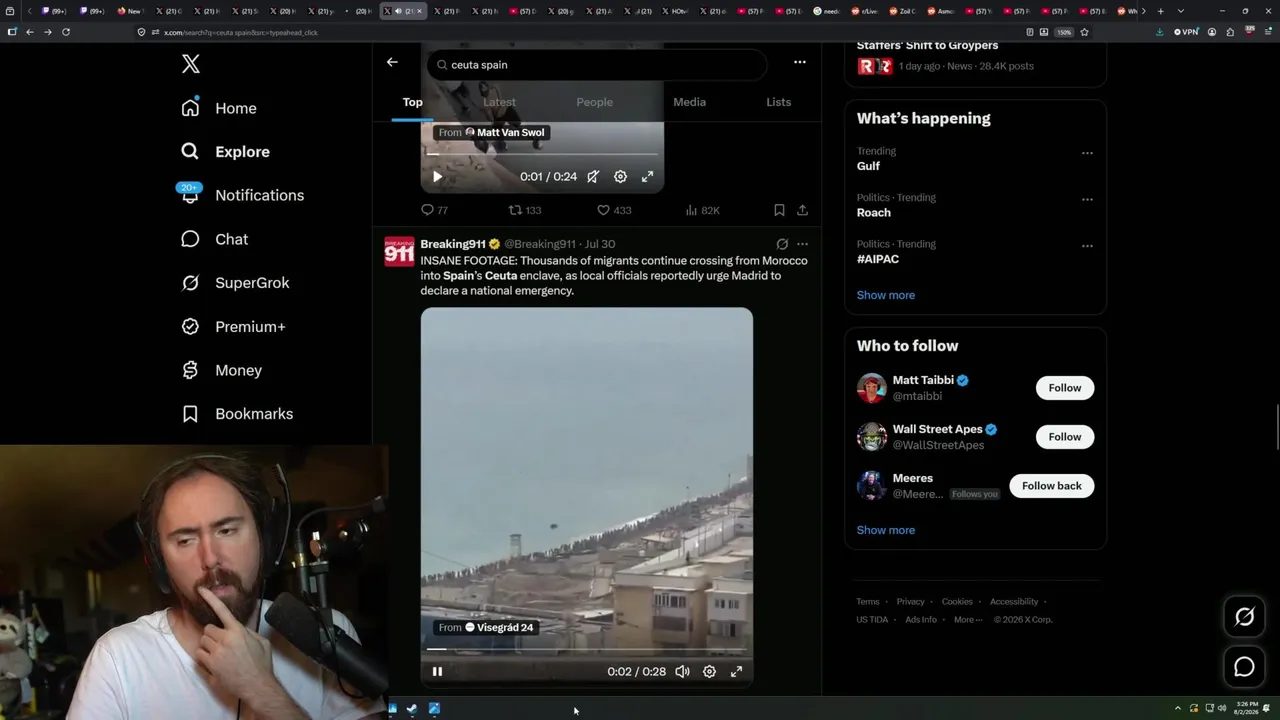Open settings on Matt Van Swol video
This screenshot has width=1280, height=720.
coord(620,177)
